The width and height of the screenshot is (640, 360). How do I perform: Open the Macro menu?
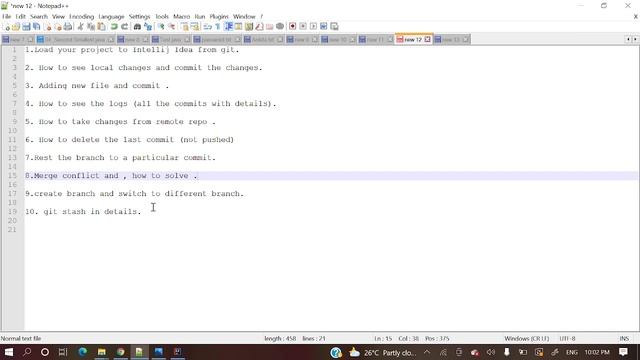(181, 17)
